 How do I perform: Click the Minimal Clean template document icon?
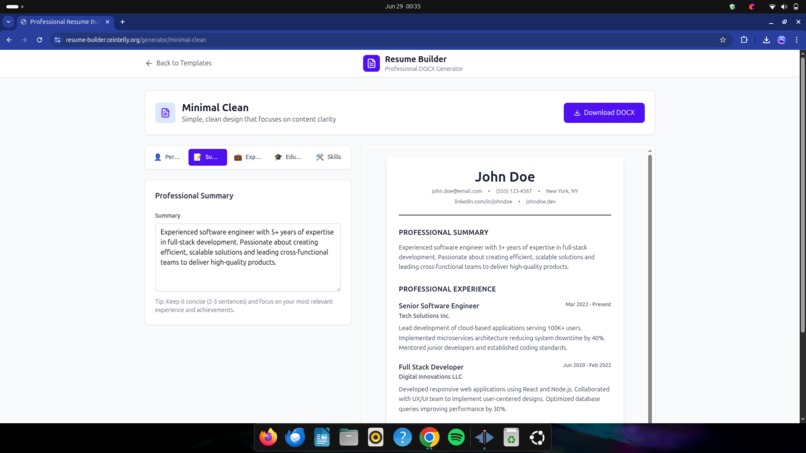point(165,113)
